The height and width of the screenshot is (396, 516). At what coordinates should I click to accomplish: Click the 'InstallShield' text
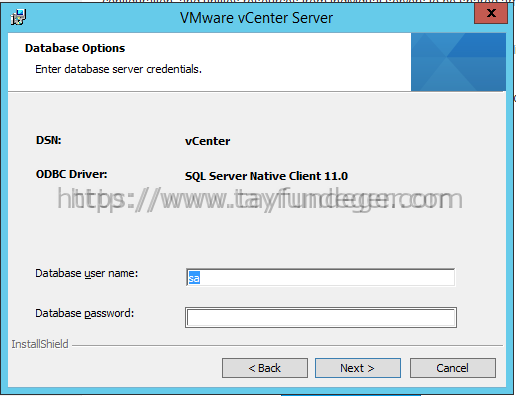coord(40,344)
